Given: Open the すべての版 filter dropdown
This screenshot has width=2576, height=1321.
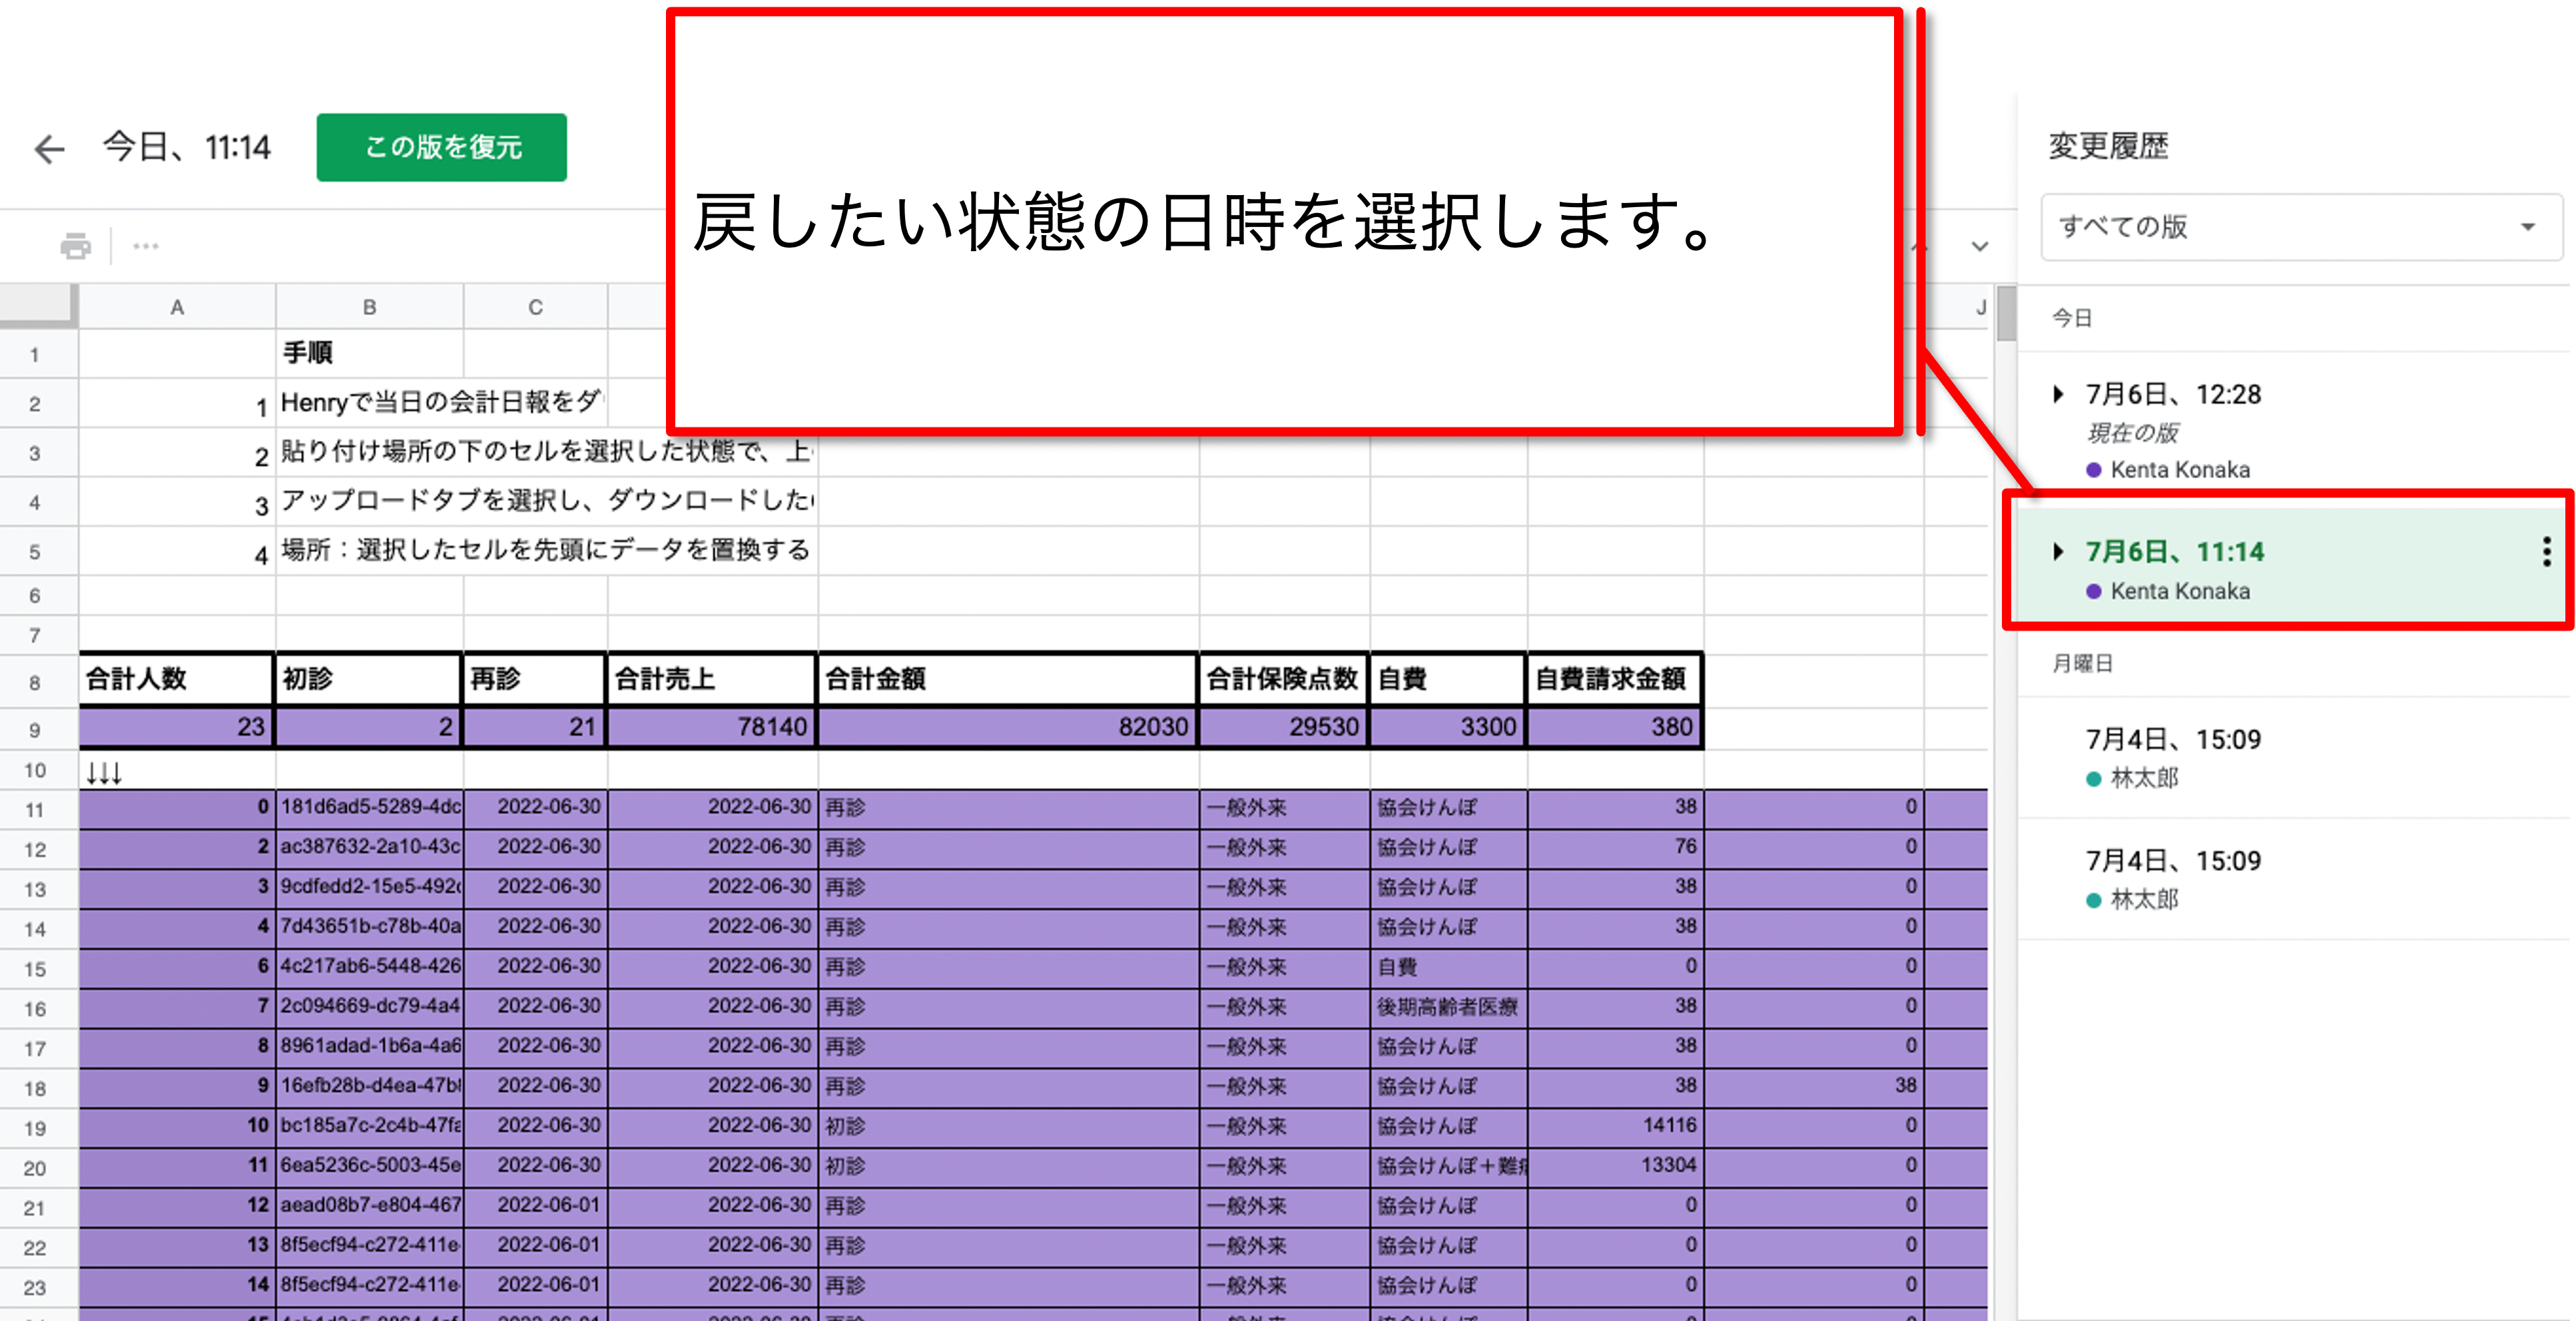Looking at the screenshot, I should 2301,227.
